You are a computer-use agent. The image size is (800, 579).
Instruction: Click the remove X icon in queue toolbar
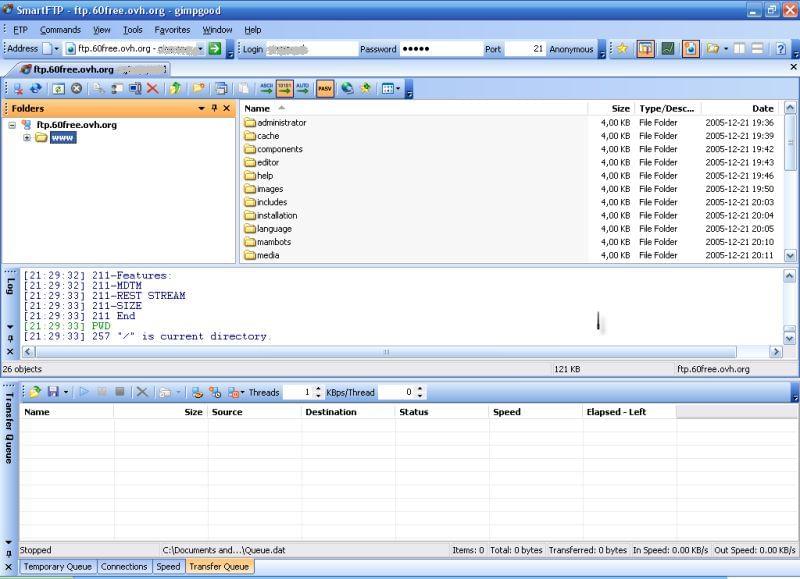coord(142,392)
